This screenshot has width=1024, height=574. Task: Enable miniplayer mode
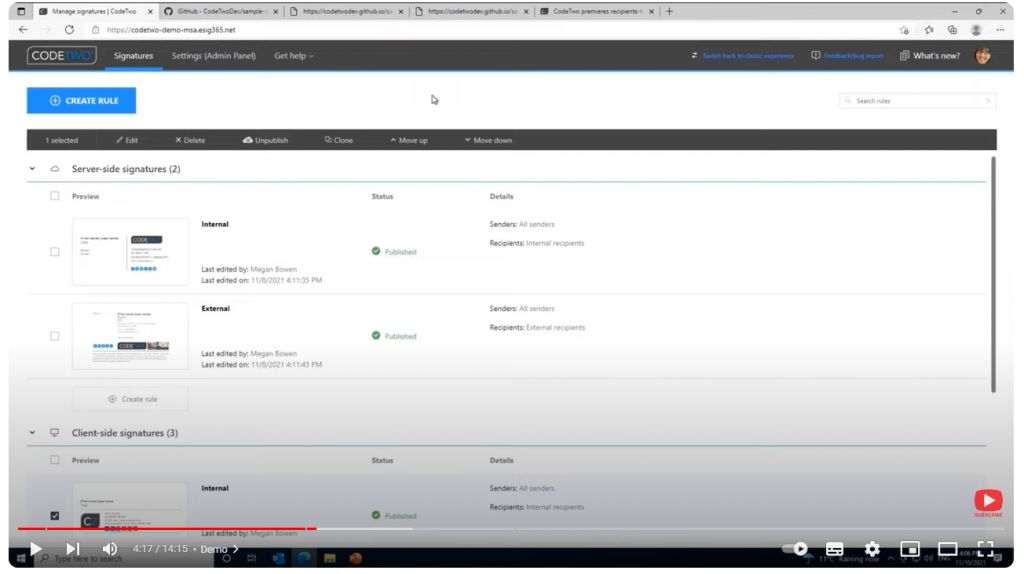[910, 549]
